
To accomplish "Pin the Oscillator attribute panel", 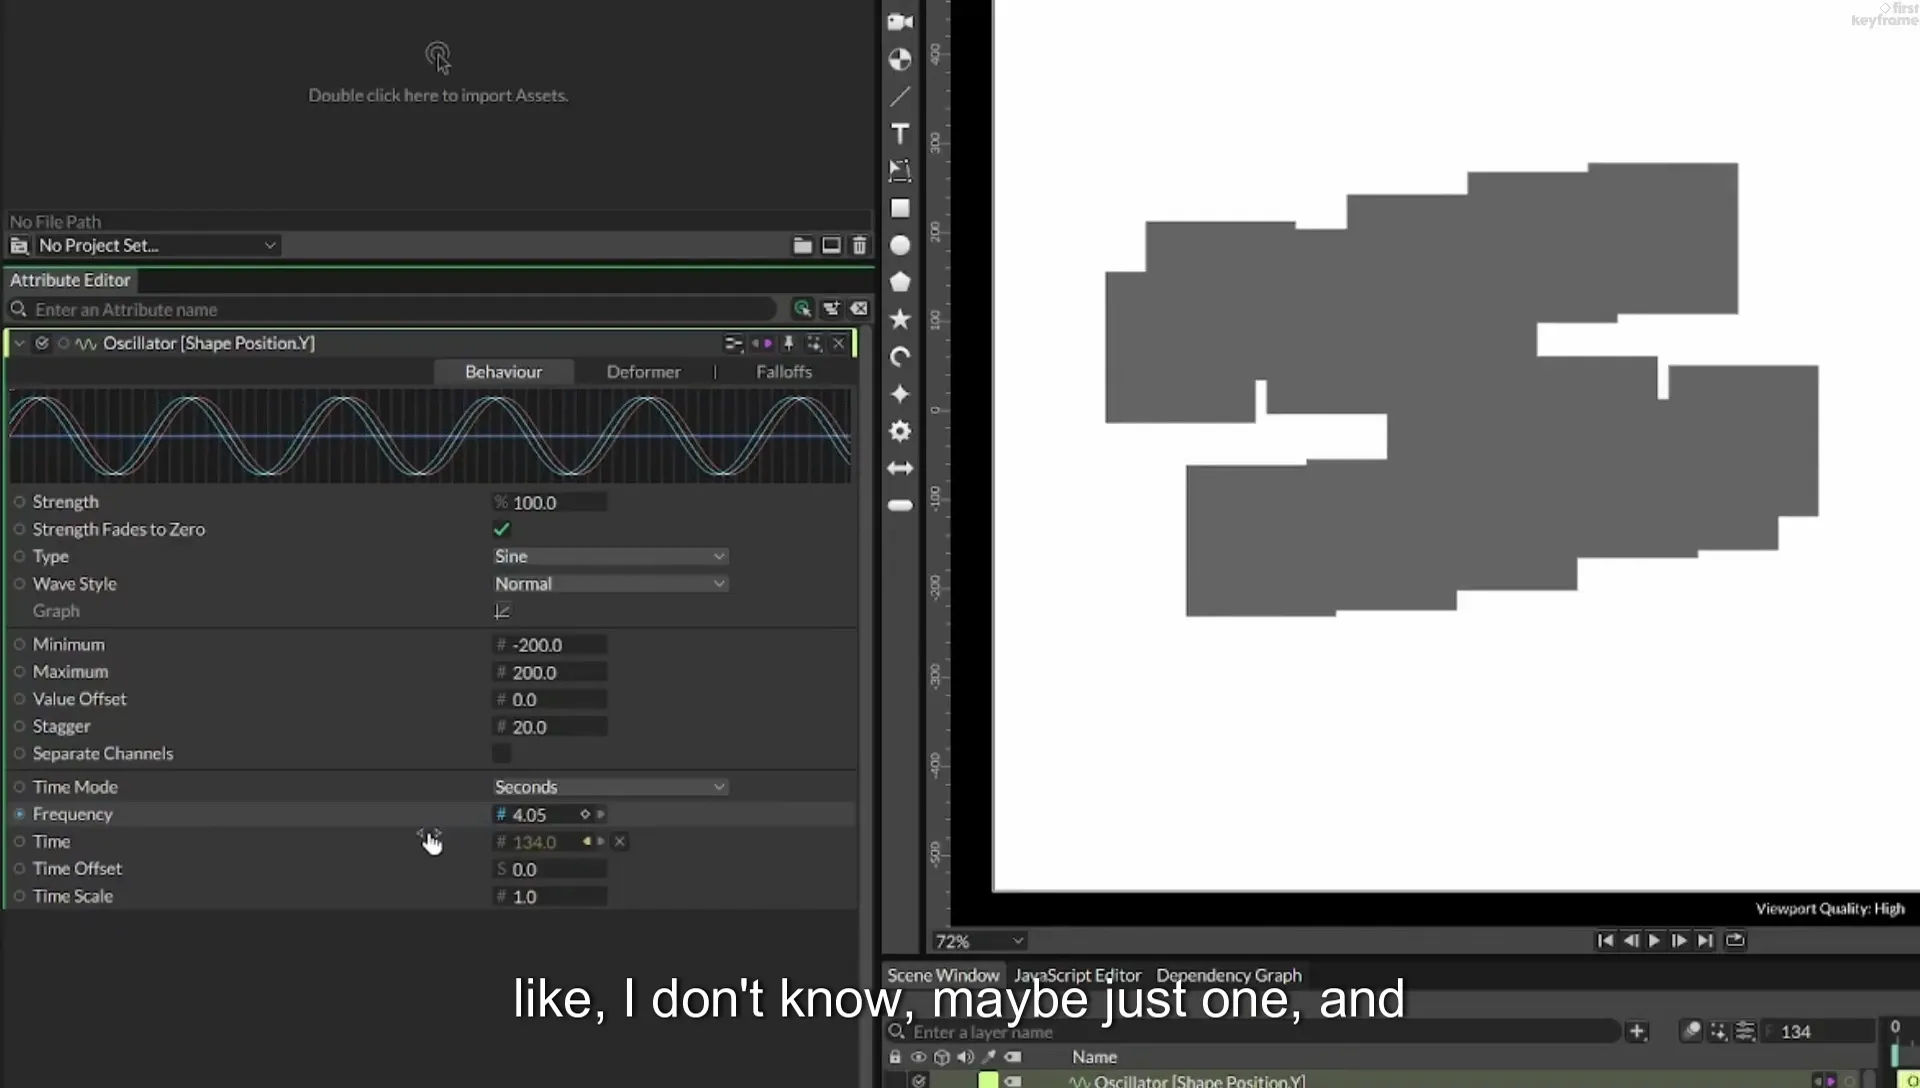I will [788, 343].
